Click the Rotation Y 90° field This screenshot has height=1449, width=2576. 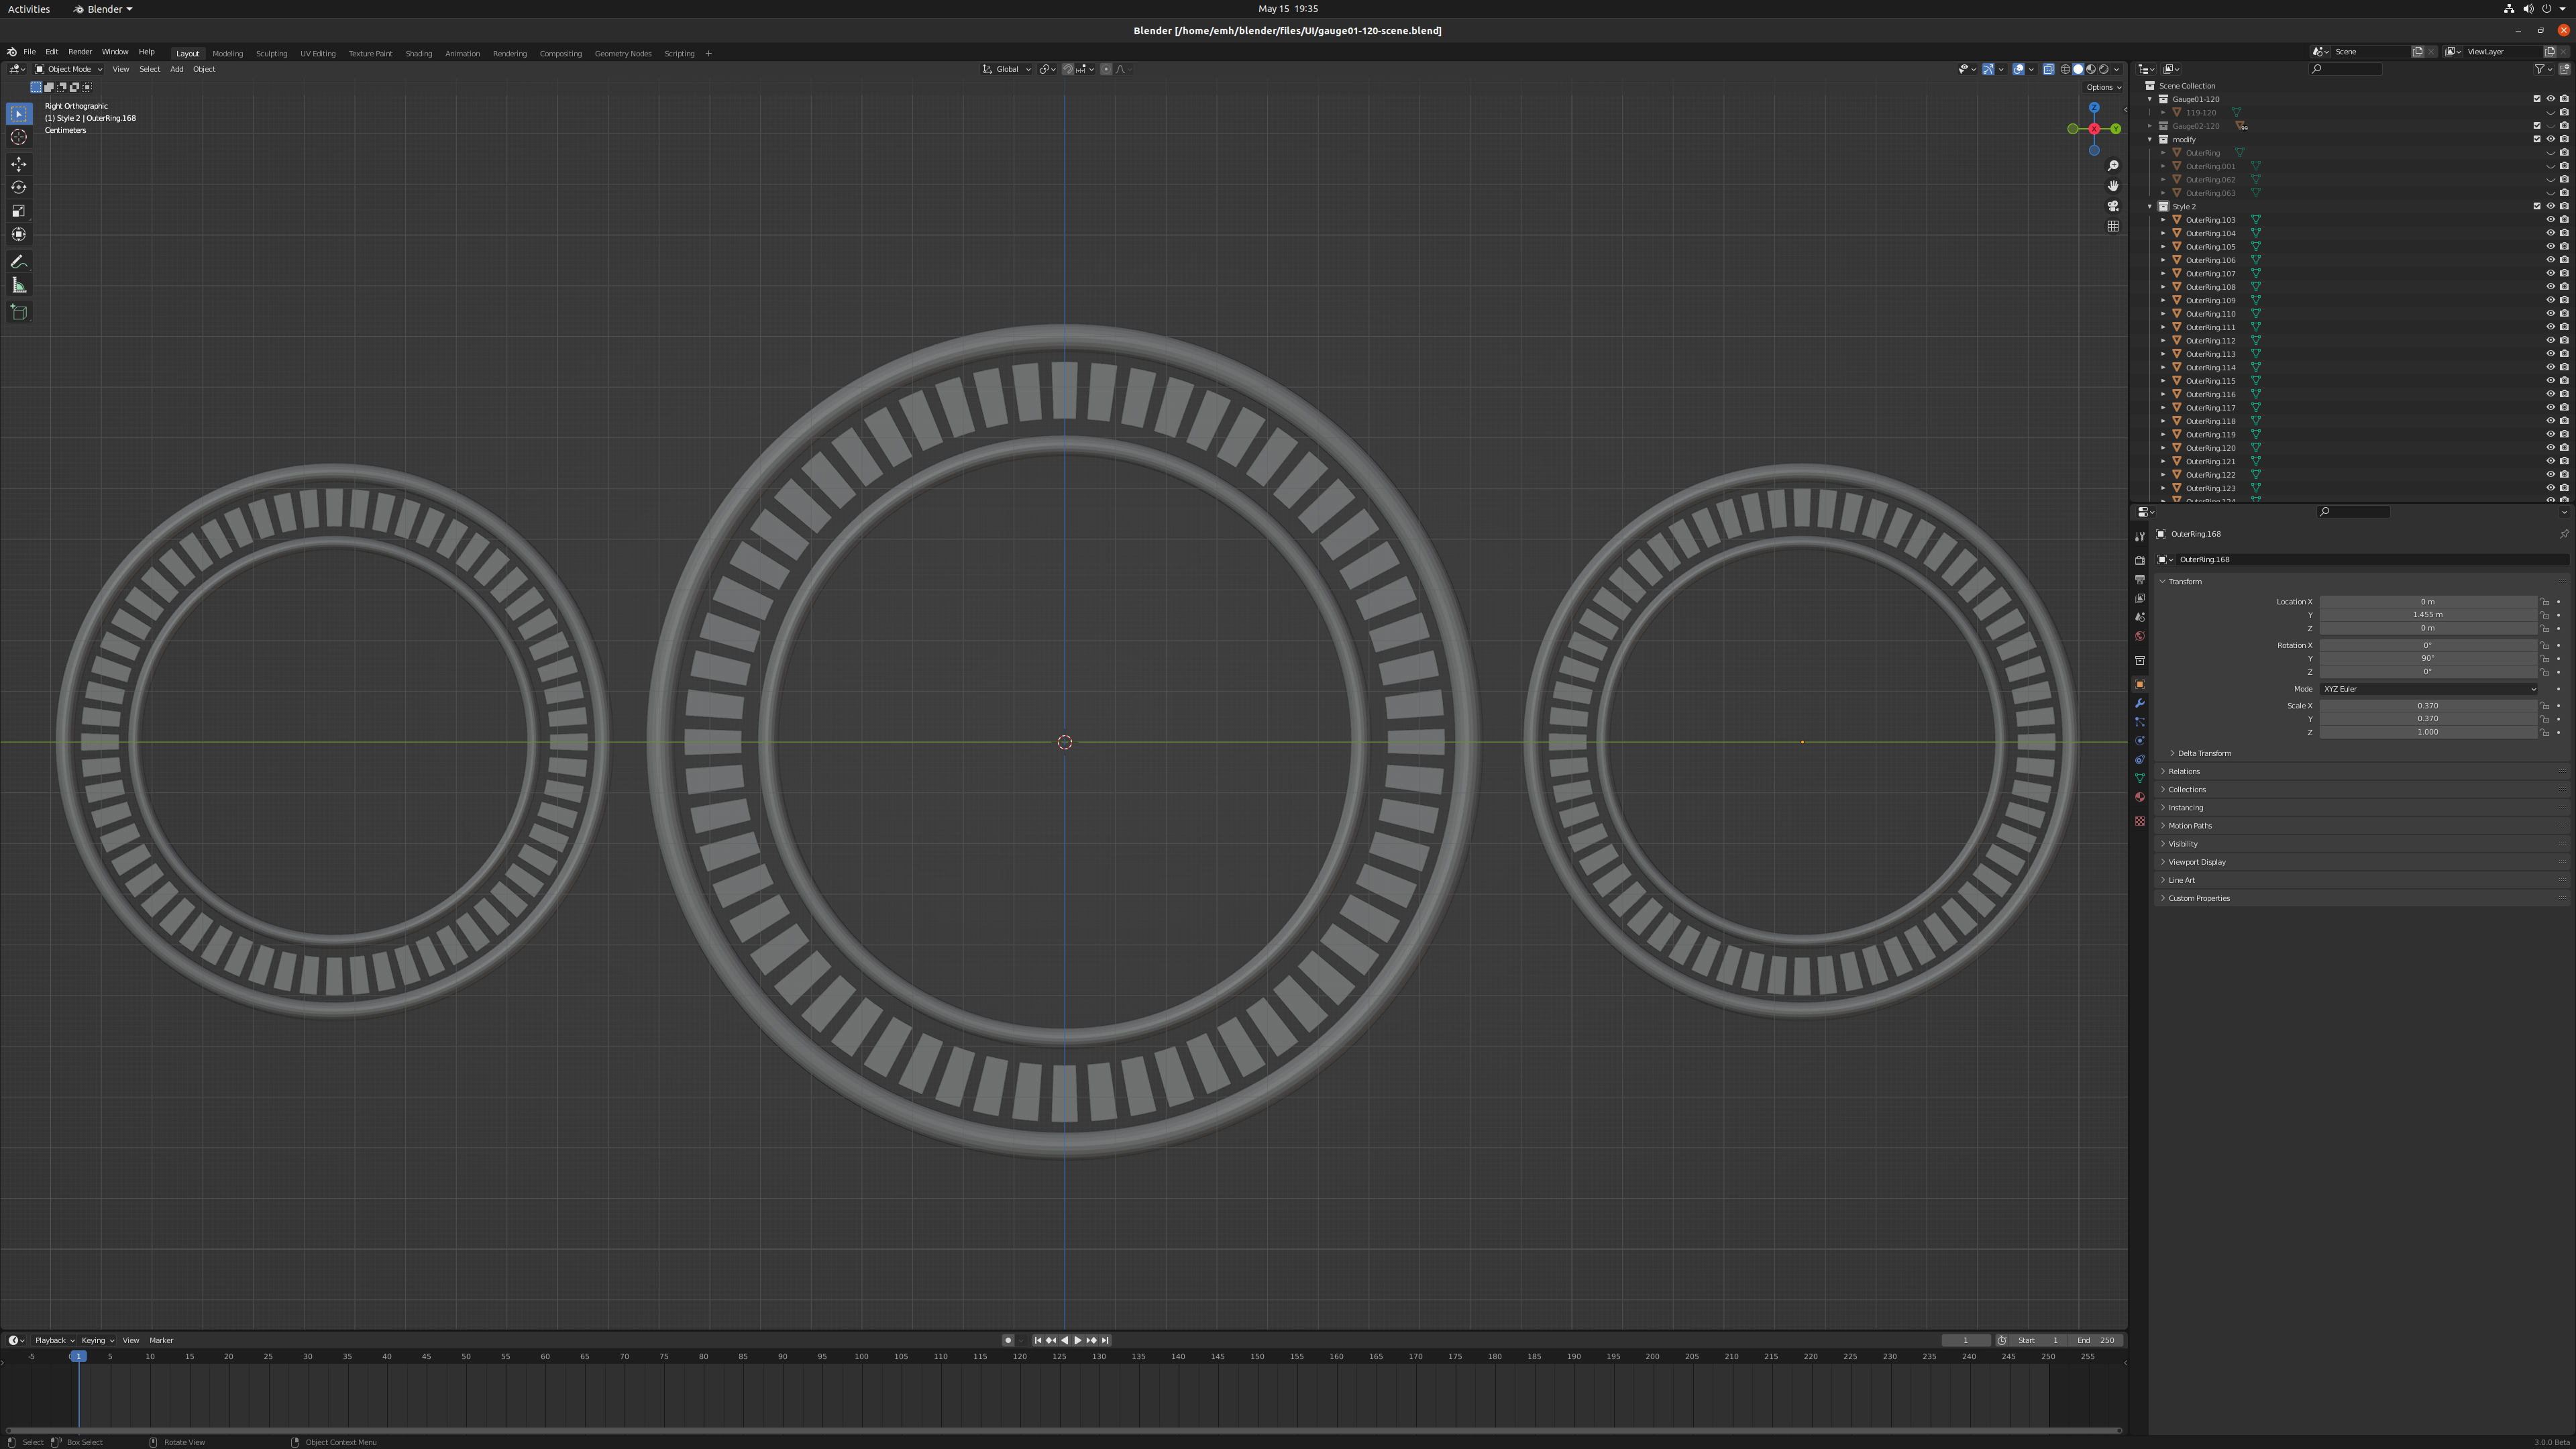[2428, 659]
